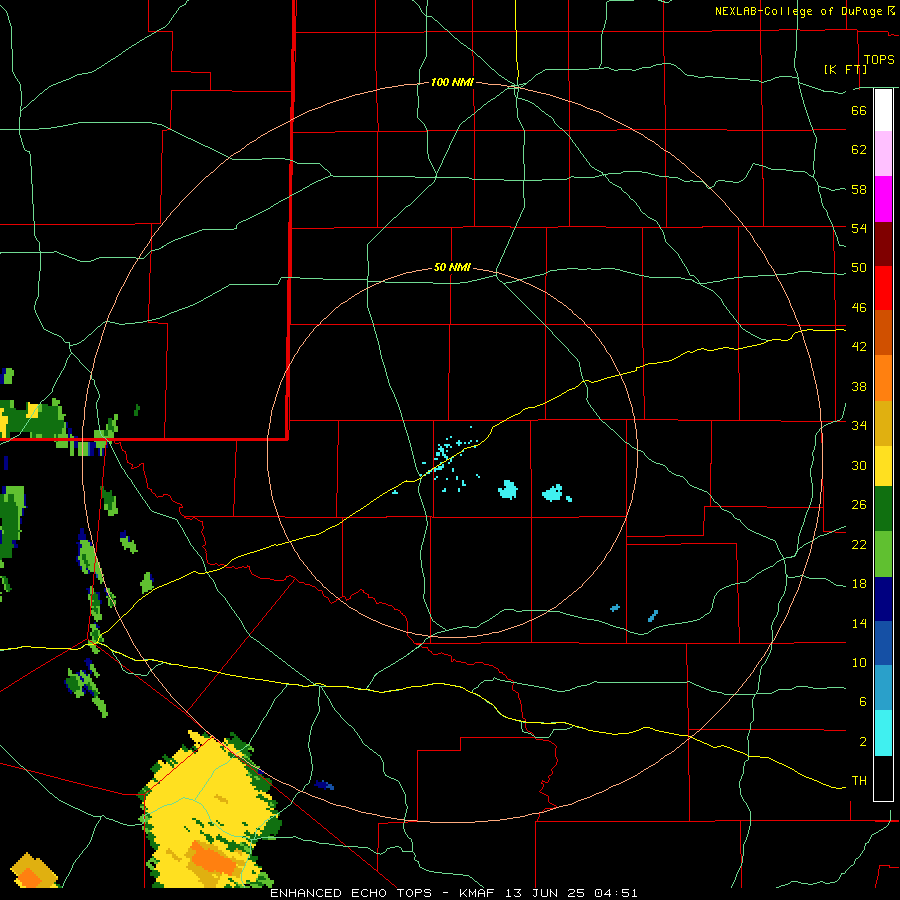Click the 22 legend value
This screenshot has width=900, height=900.
point(859,544)
